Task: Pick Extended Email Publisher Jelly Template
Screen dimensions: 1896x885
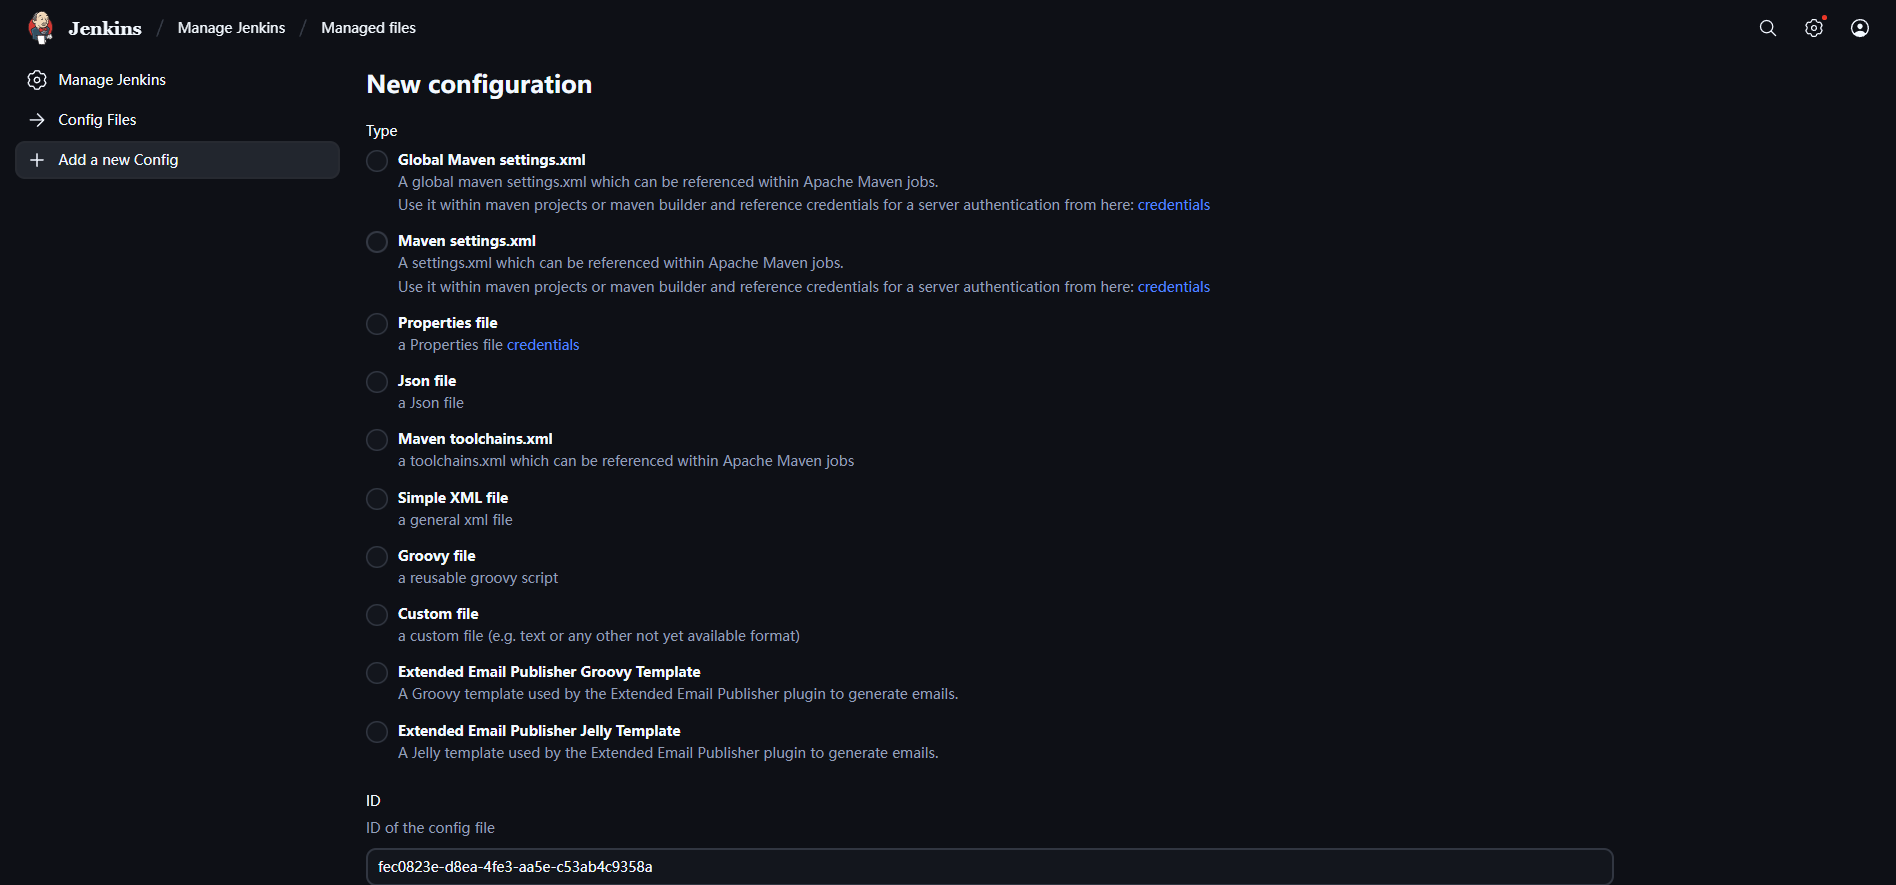Action: 377,732
